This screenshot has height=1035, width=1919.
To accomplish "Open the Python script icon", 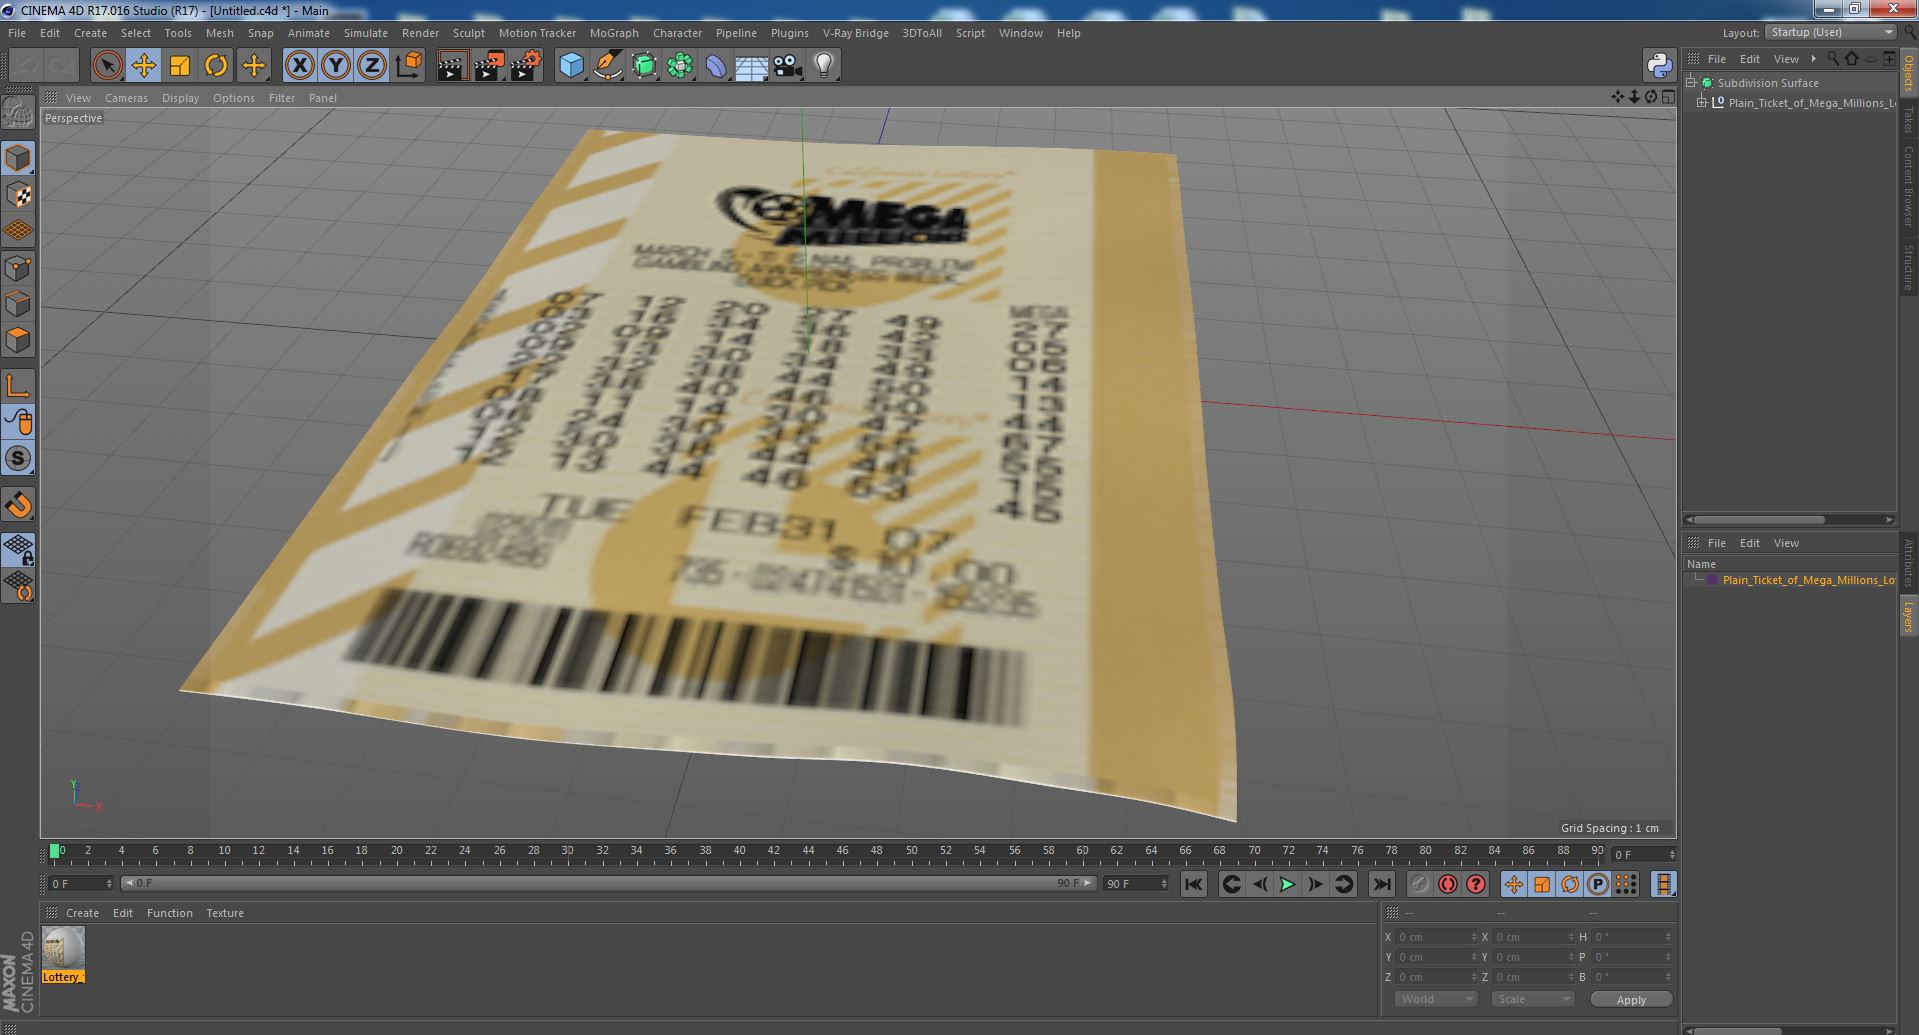I will click(1660, 66).
